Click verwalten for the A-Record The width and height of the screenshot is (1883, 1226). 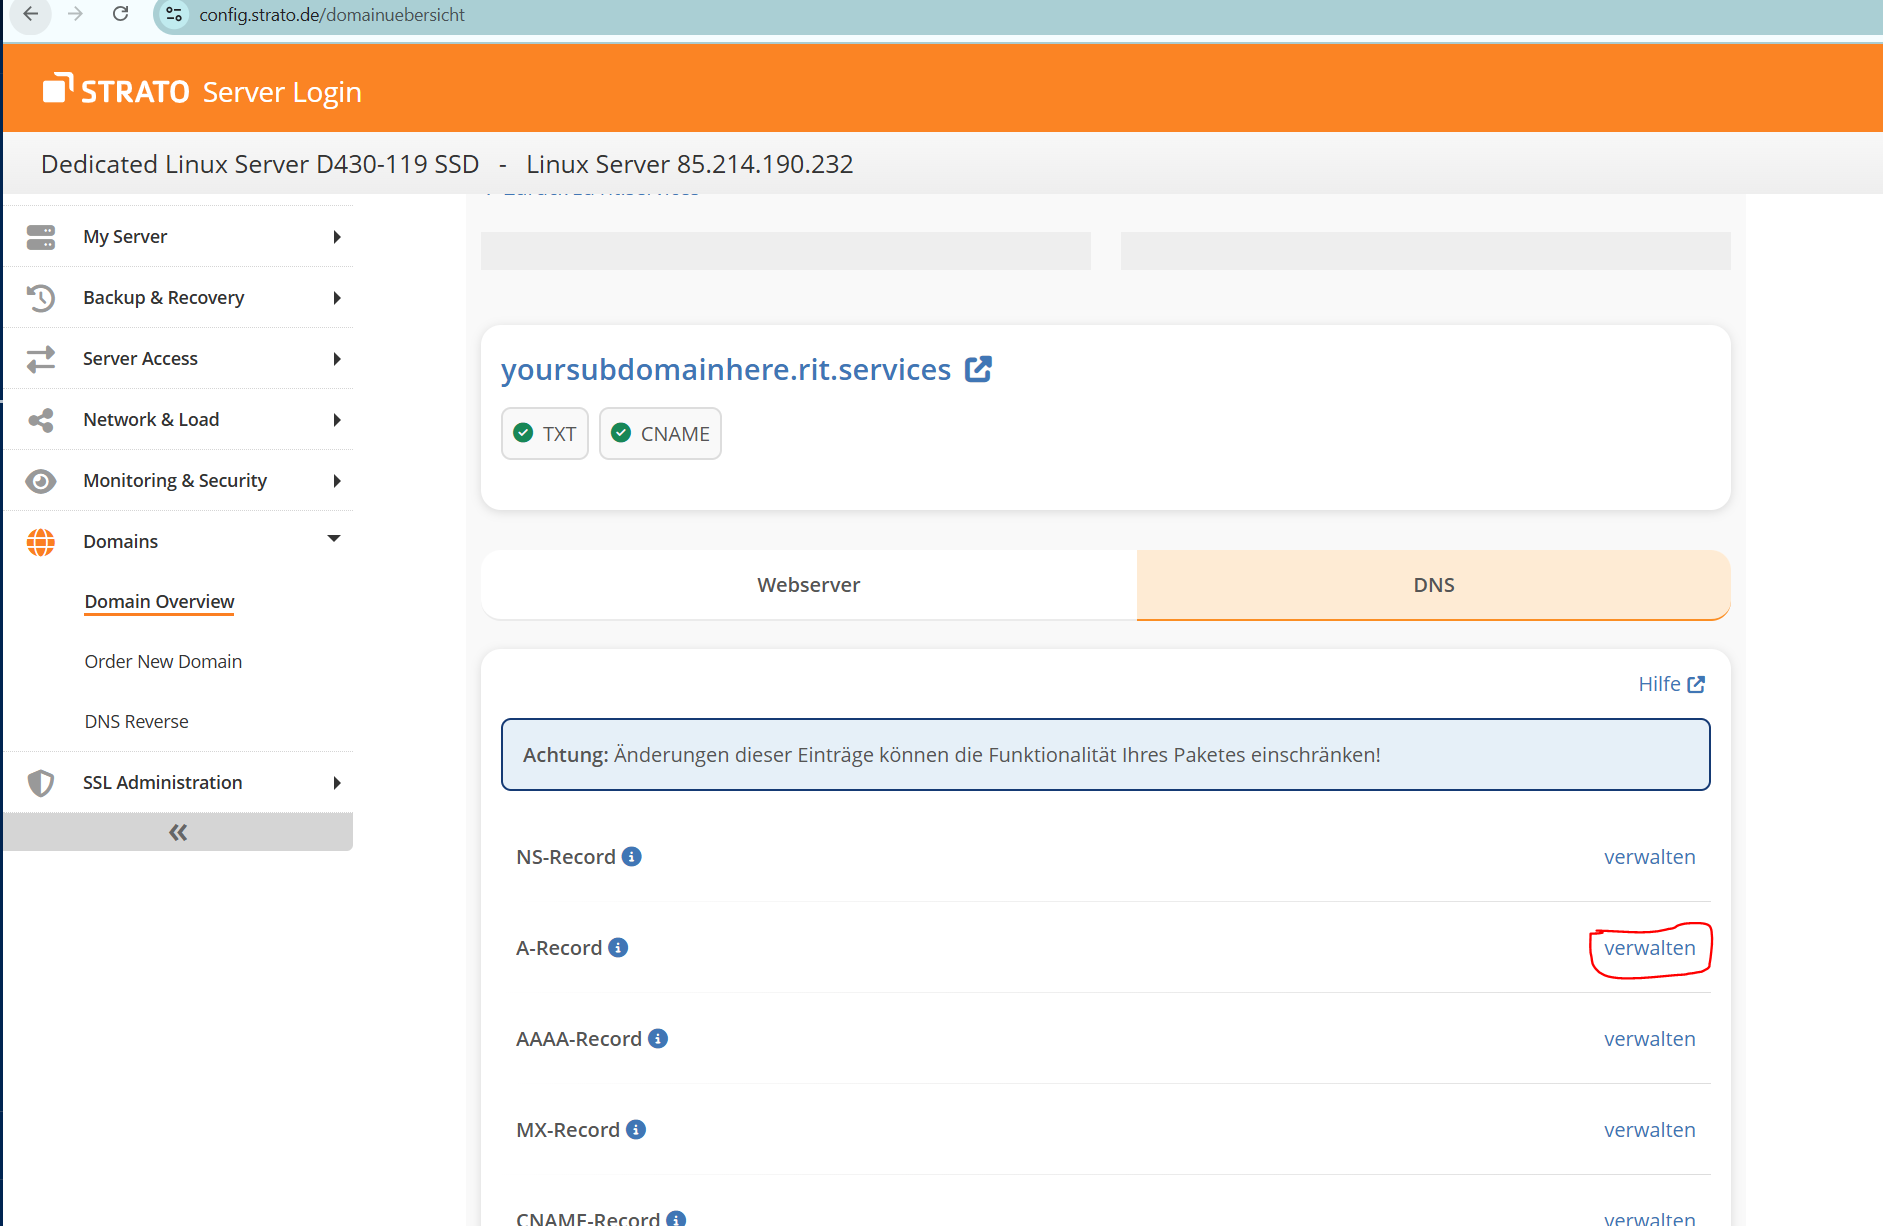(1650, 948)
